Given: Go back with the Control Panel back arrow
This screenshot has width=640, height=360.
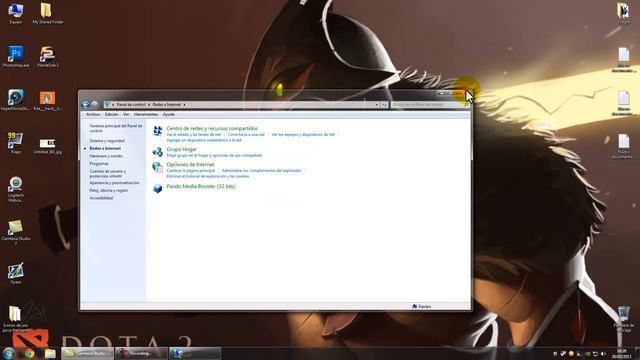Looking at the screenshot, I should [85, 104].
